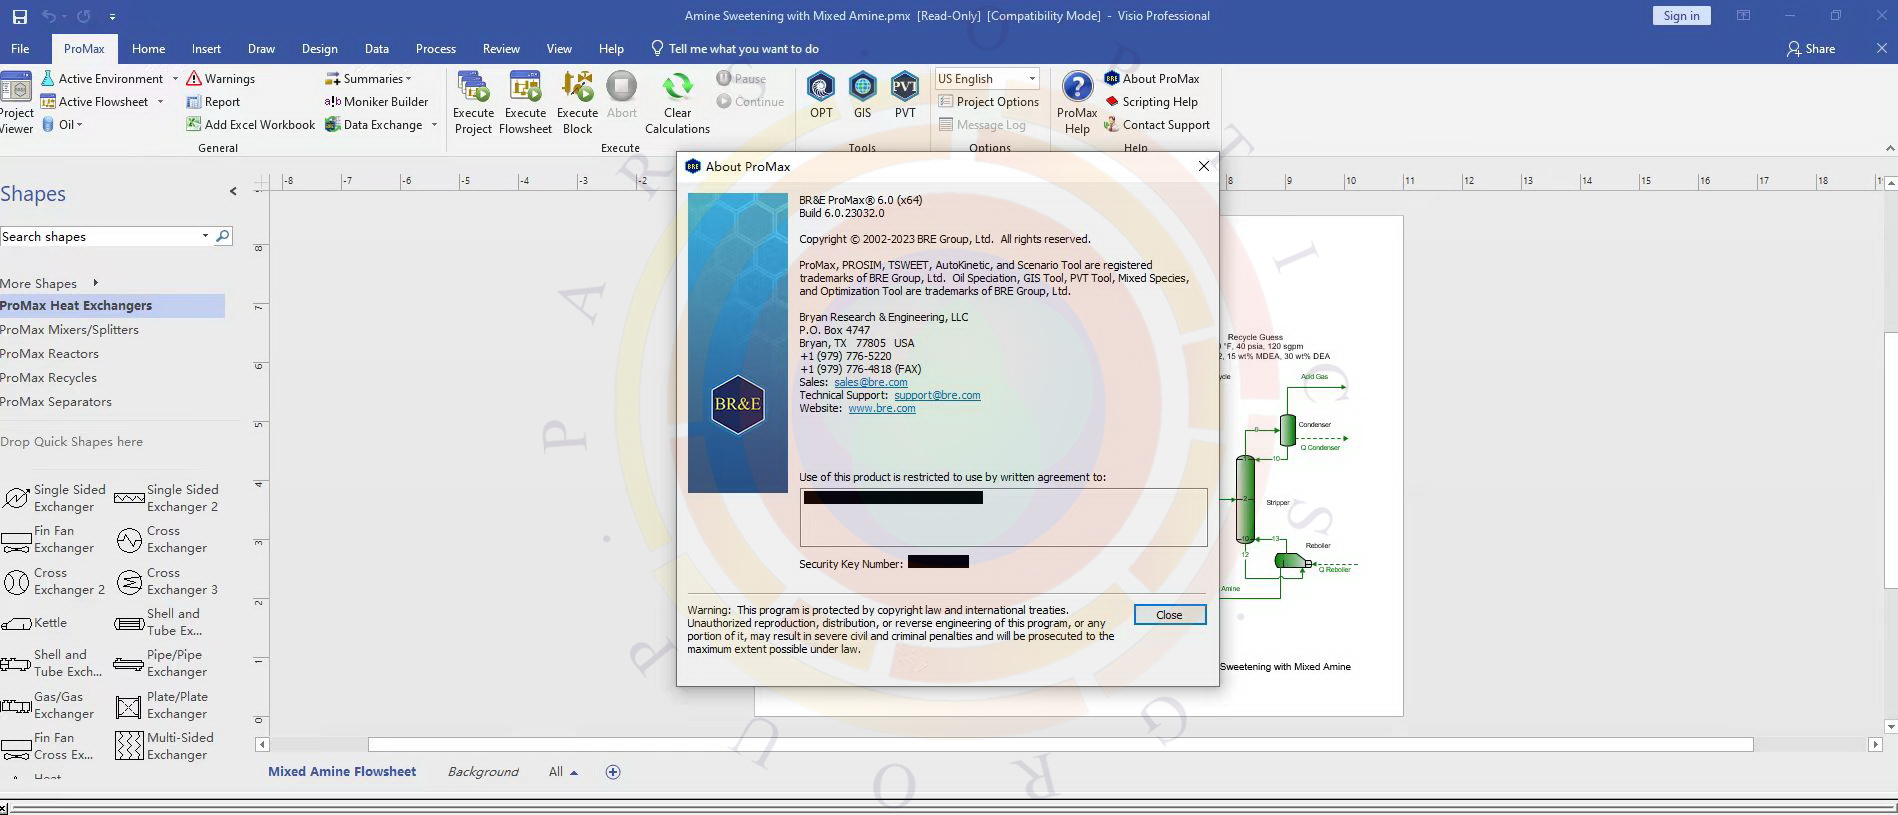Expand the Oil dropdown

(79, 124)
